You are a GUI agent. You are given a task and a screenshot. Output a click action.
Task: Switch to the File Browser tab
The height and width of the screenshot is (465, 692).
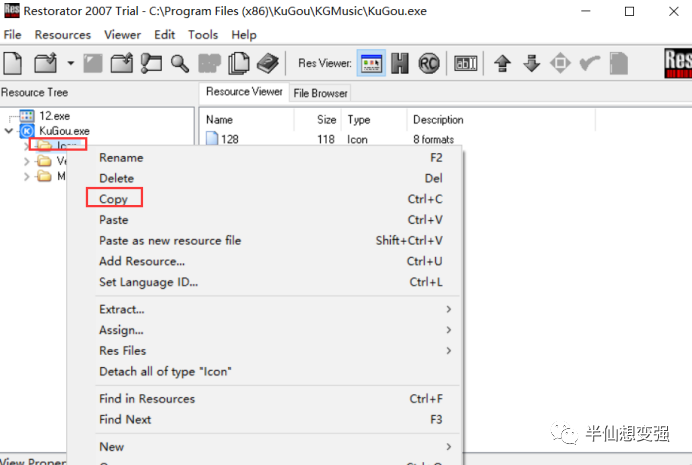(320, 93)
